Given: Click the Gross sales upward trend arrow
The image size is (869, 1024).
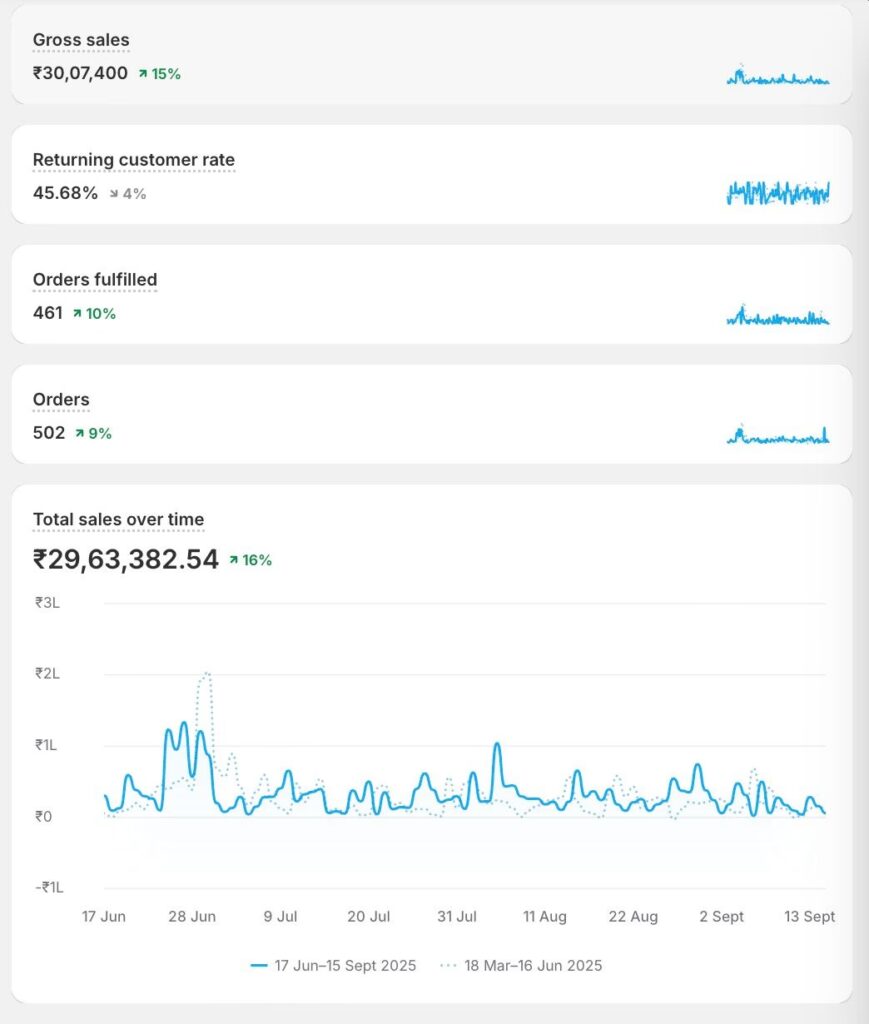Looking at the screenshot, I should [144, 73].
